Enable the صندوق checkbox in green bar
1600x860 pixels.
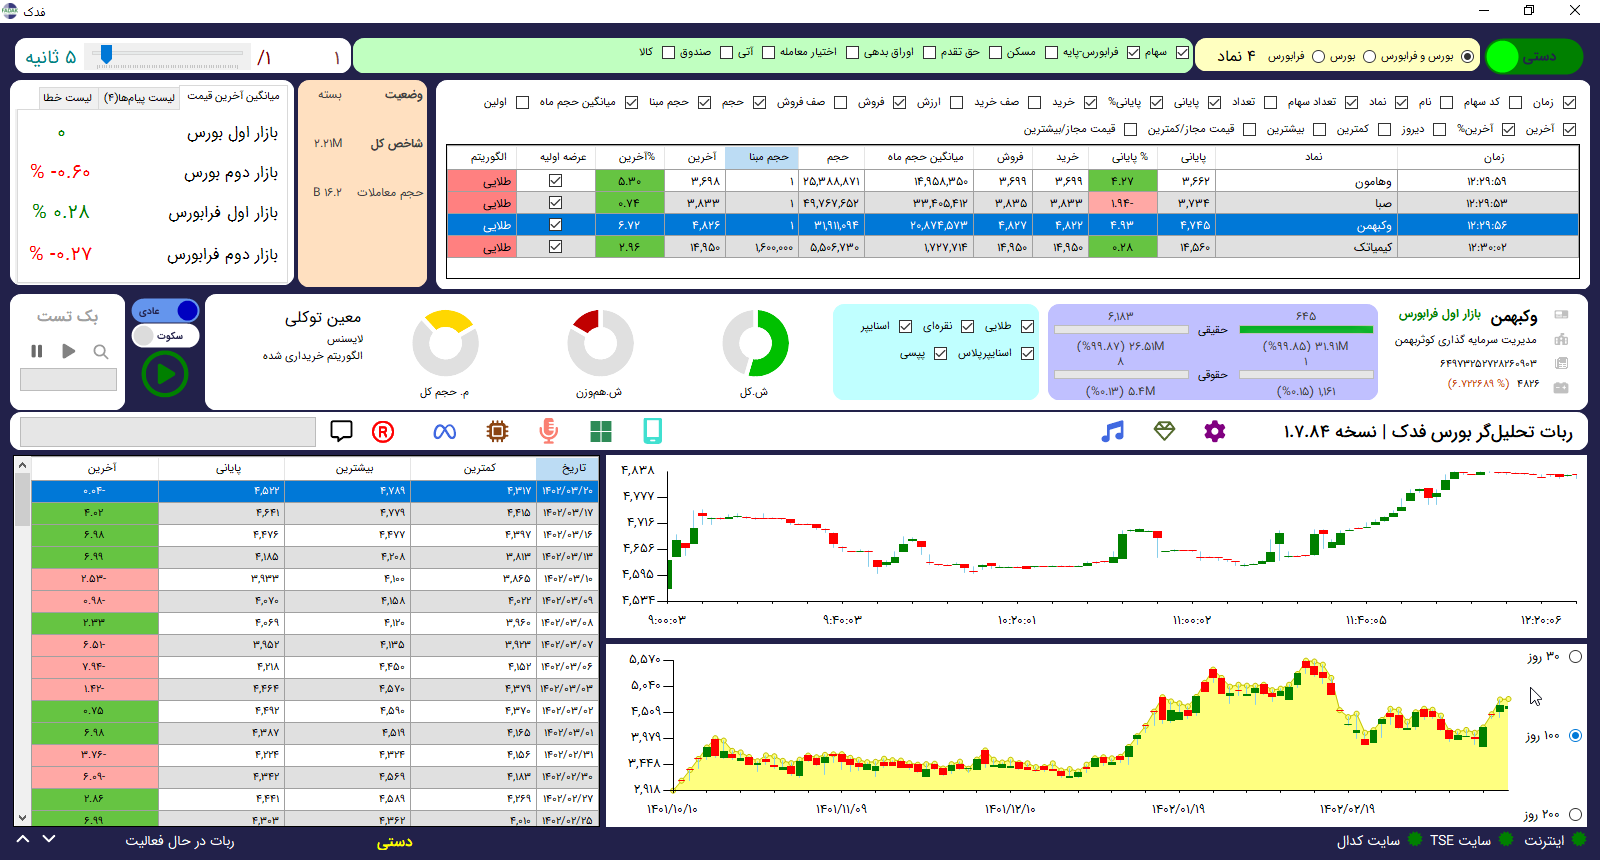coord(726,52)
